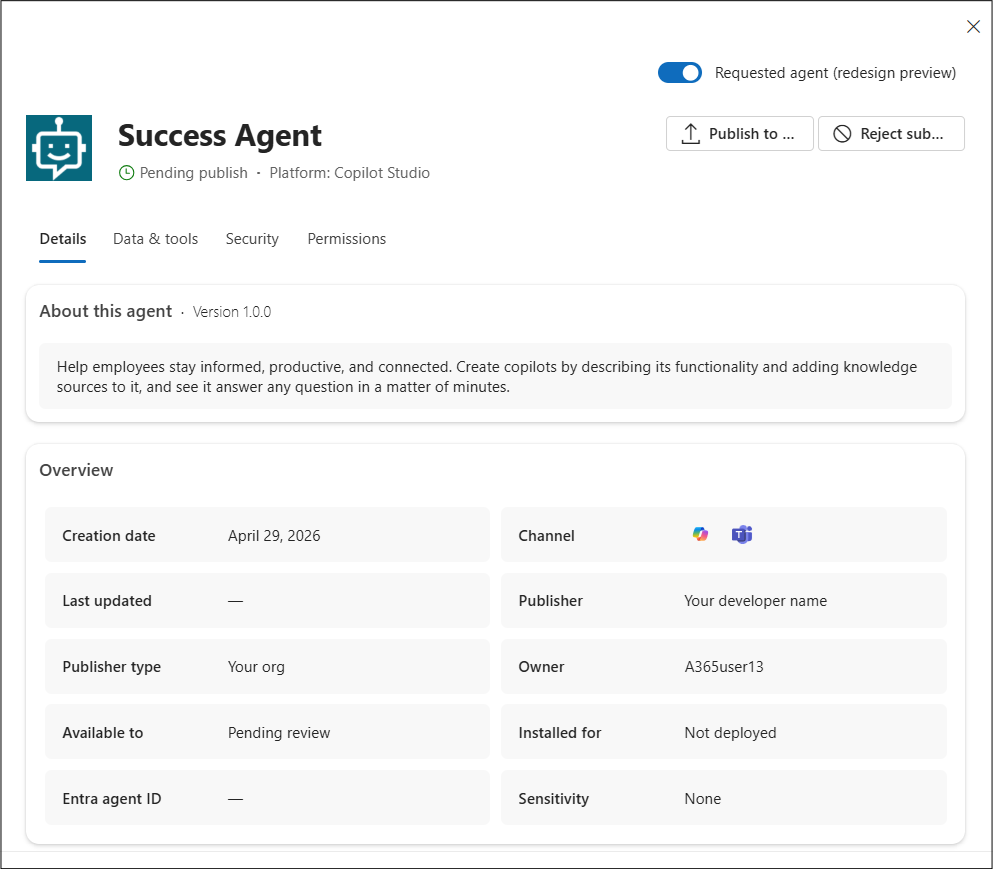Click the Entra agent ID label
This screenshot has width=993, height=869.
(x=112, y=799)
